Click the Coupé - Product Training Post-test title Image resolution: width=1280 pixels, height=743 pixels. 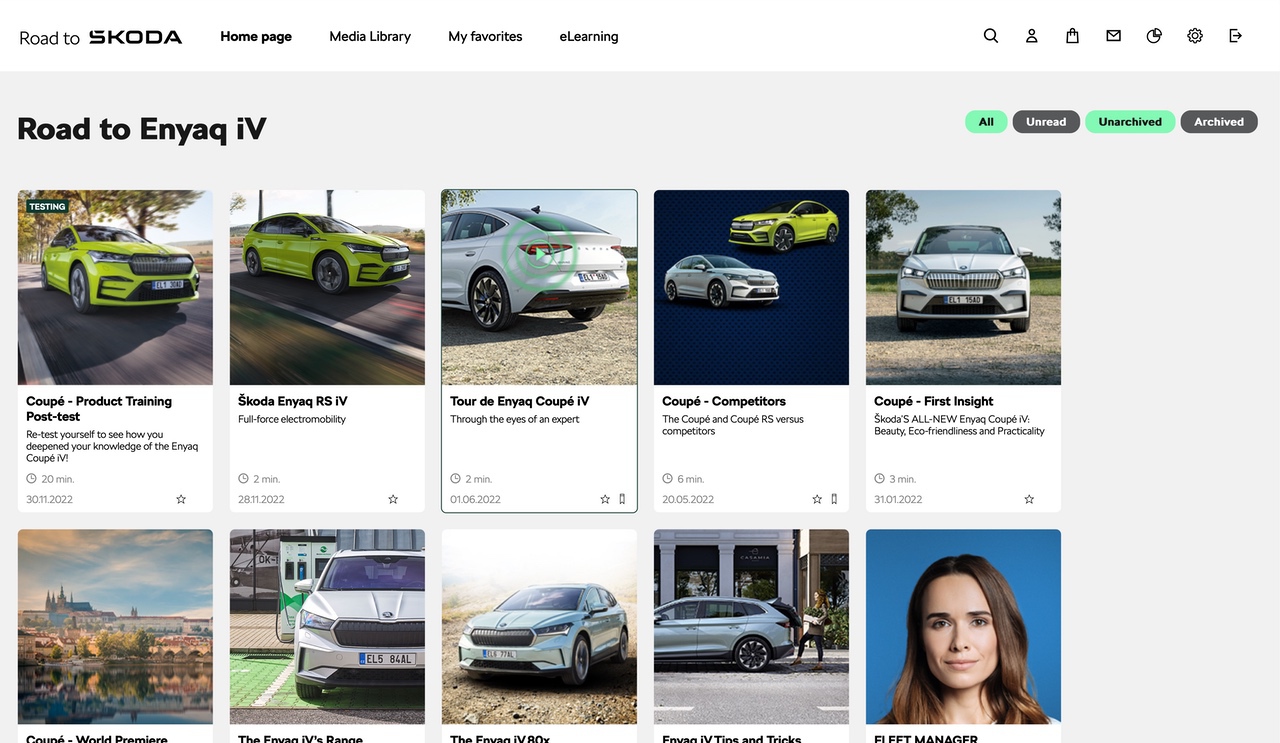[99, 408]
